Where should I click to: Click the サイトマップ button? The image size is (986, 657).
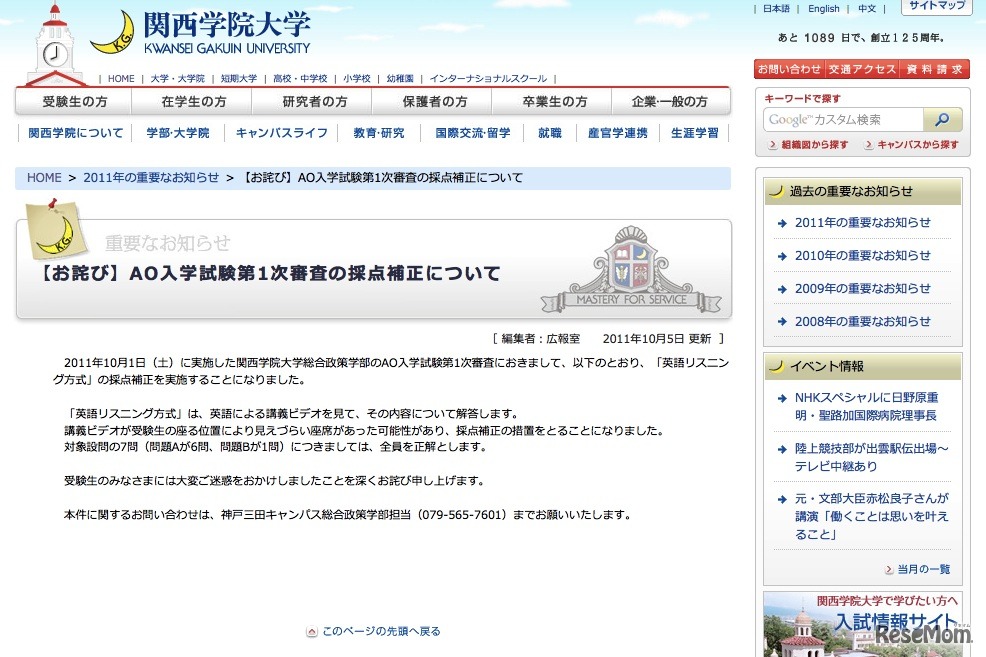click(x=936, y=6)
